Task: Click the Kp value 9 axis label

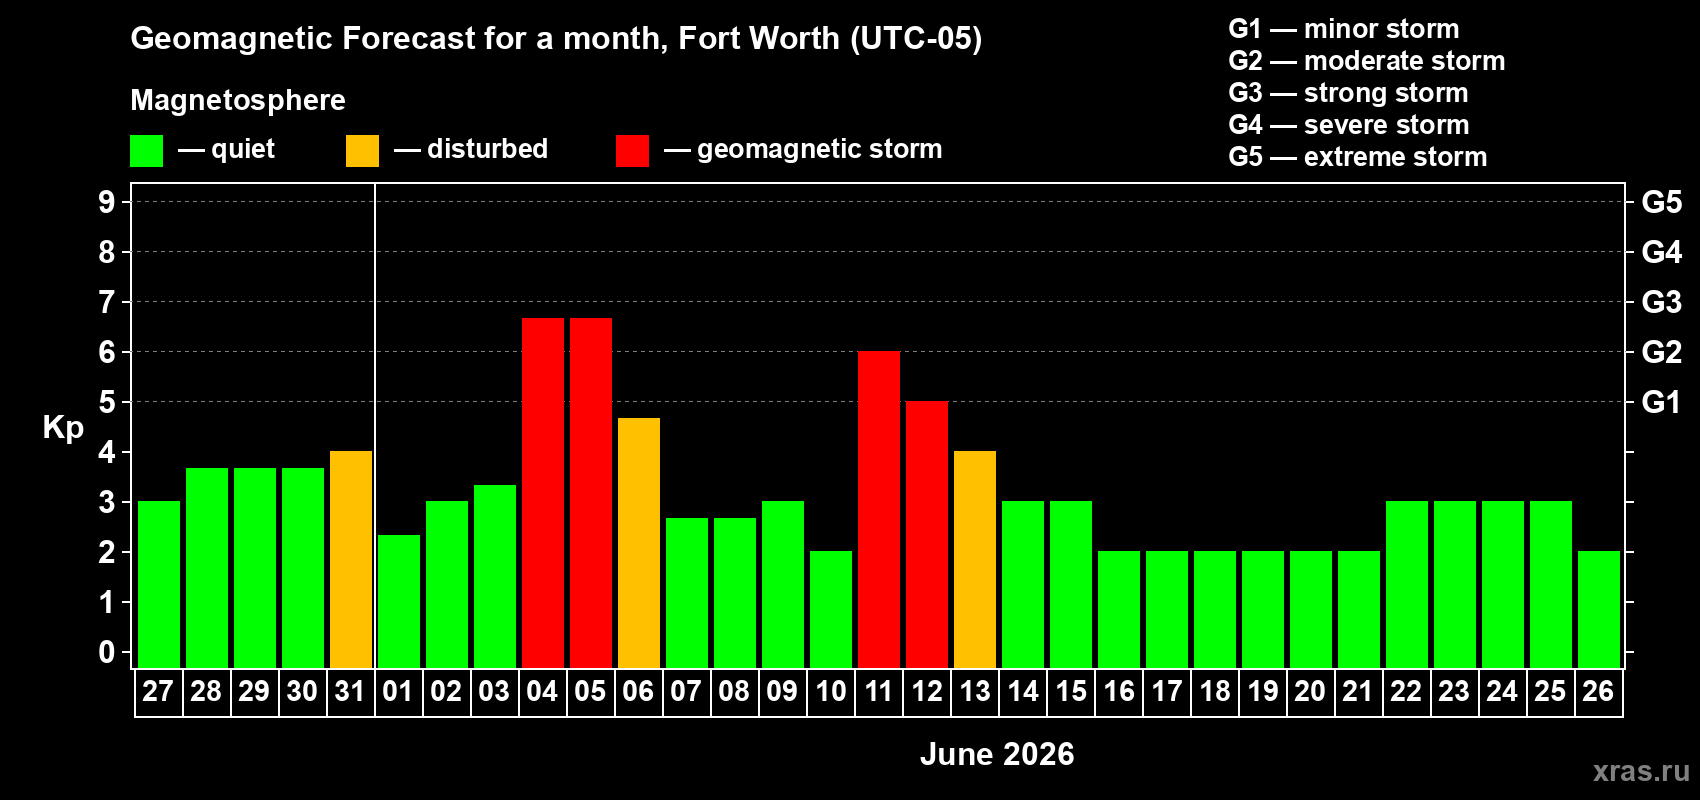Action: point(107,202)
